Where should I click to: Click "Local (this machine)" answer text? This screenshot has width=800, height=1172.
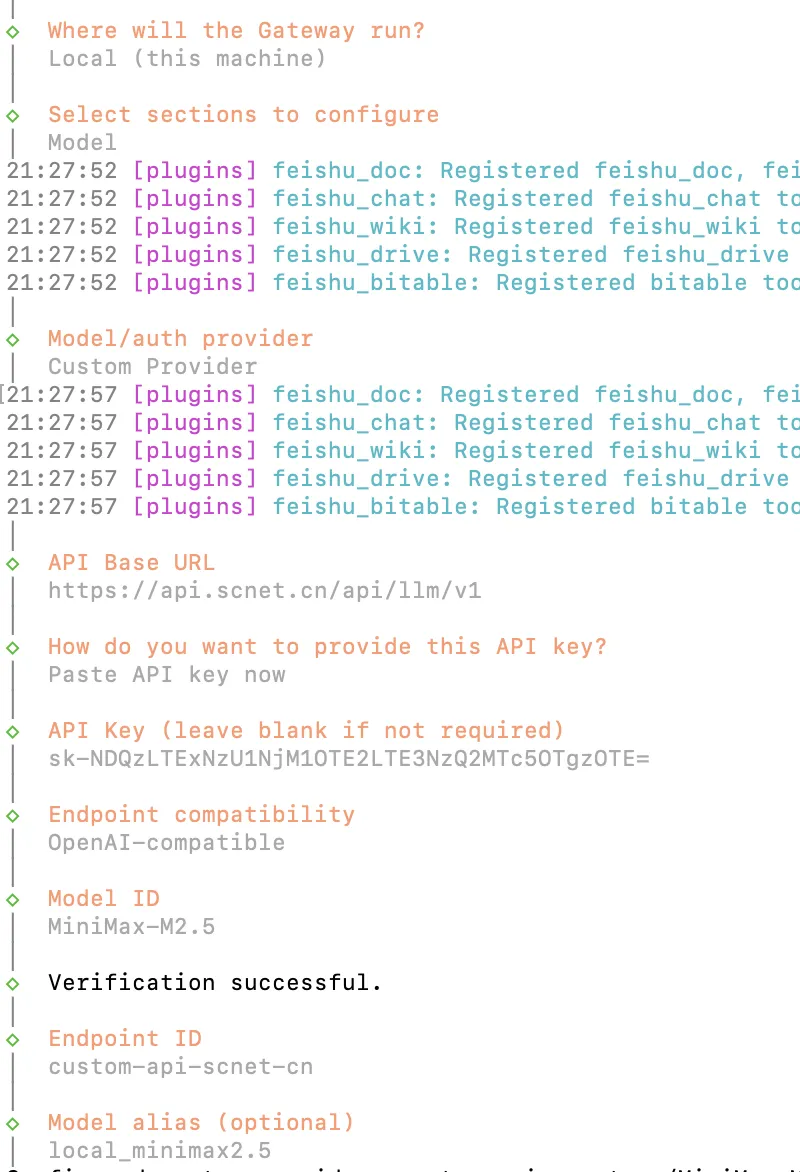point(188,59)
